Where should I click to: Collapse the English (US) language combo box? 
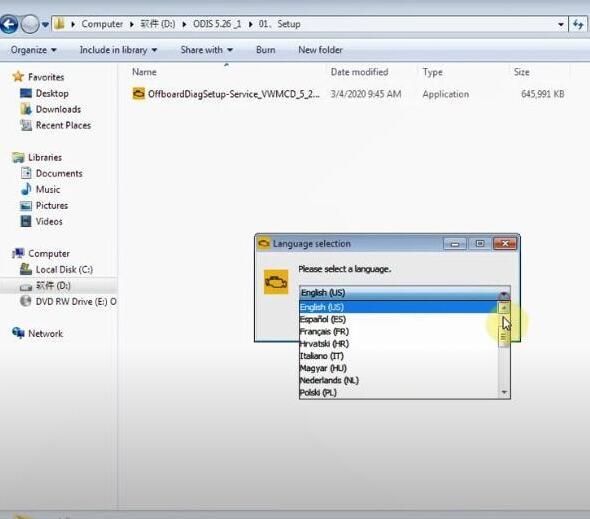pos(504,293)
